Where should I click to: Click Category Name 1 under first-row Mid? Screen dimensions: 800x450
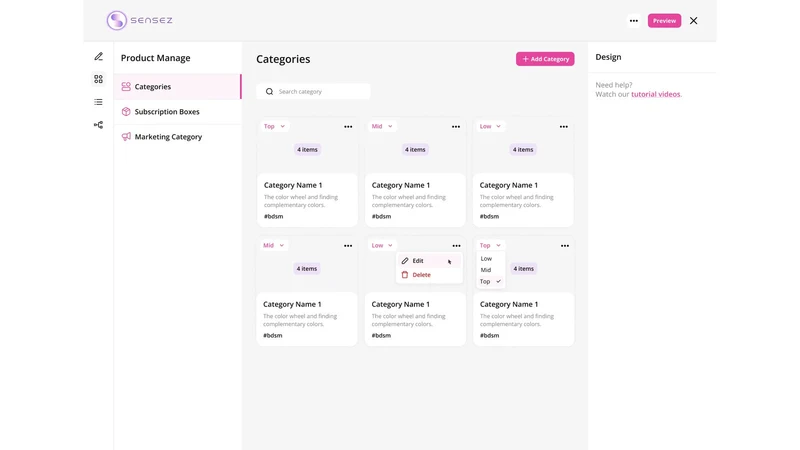(401, 185)
